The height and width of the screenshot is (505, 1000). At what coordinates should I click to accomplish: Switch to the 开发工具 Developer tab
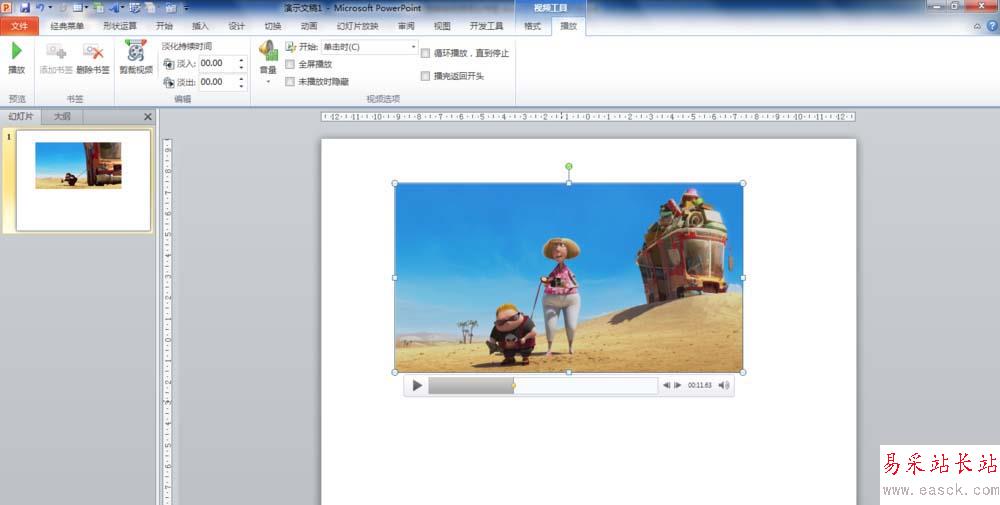pos(487,26)
